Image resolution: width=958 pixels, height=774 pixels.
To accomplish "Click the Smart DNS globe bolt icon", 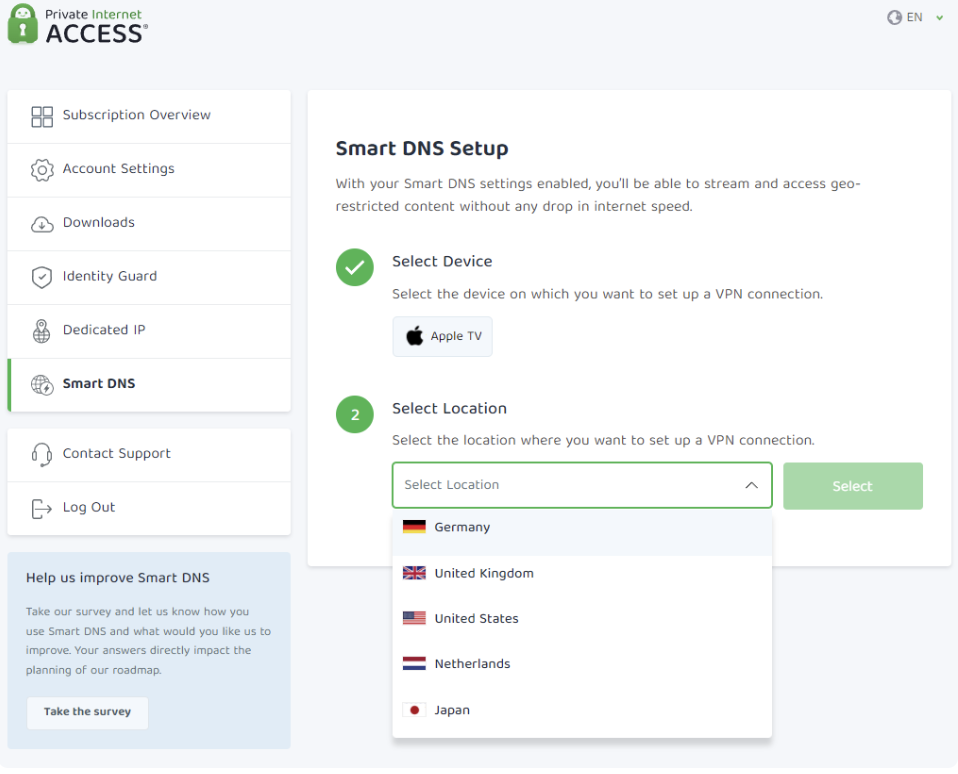I will (42, 385).
